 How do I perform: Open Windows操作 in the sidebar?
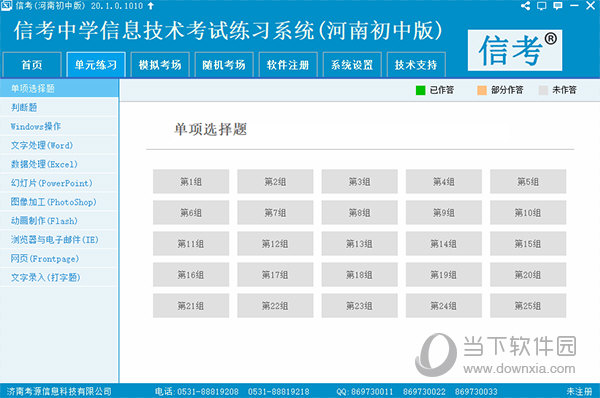[59, 126]
